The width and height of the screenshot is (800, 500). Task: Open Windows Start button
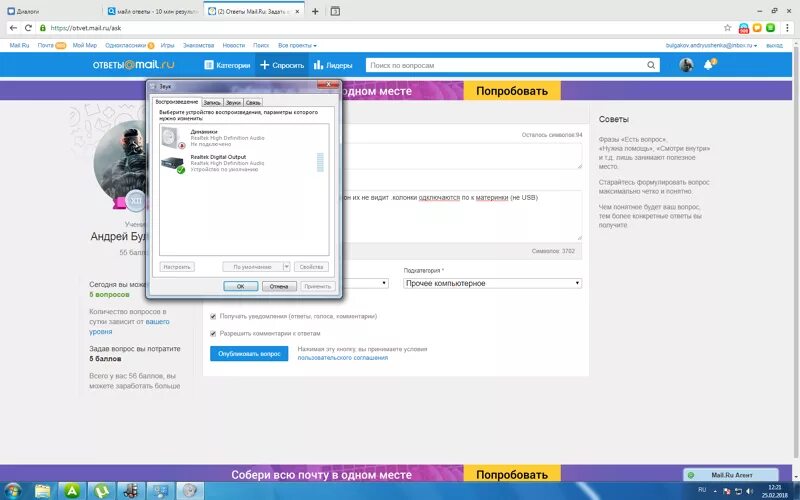pyautogui.click(x=13, y=491)
